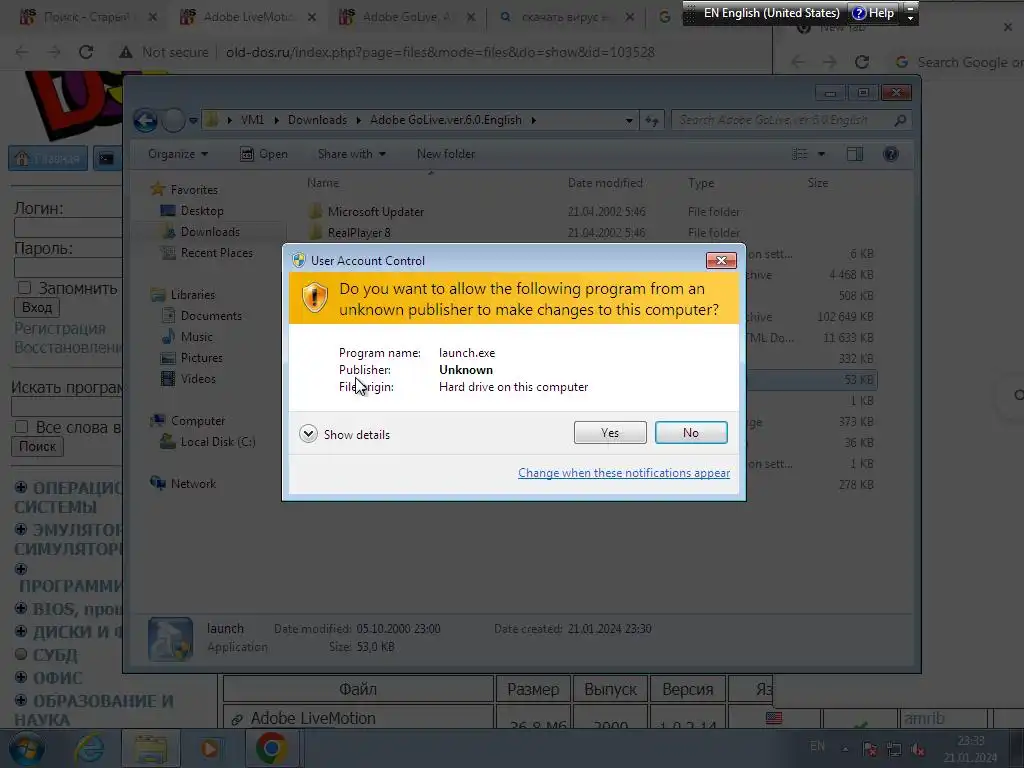This screenshot has height=768, width=1024.
Task: Open address bar history dropdown
Action: (x=629, y=120)
